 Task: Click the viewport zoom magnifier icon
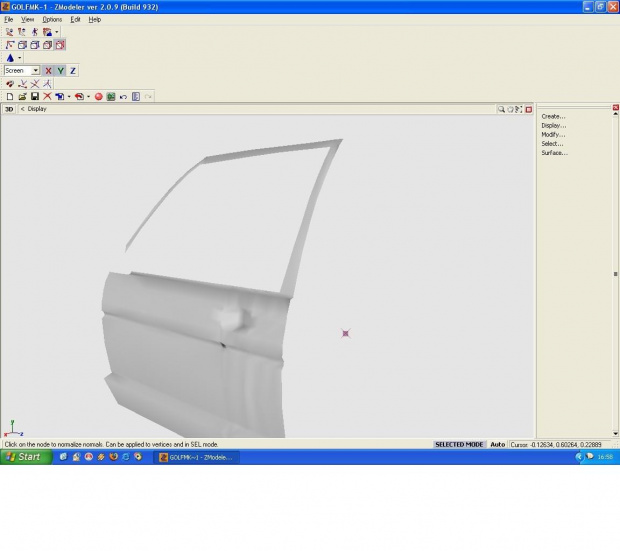(502, 109)
